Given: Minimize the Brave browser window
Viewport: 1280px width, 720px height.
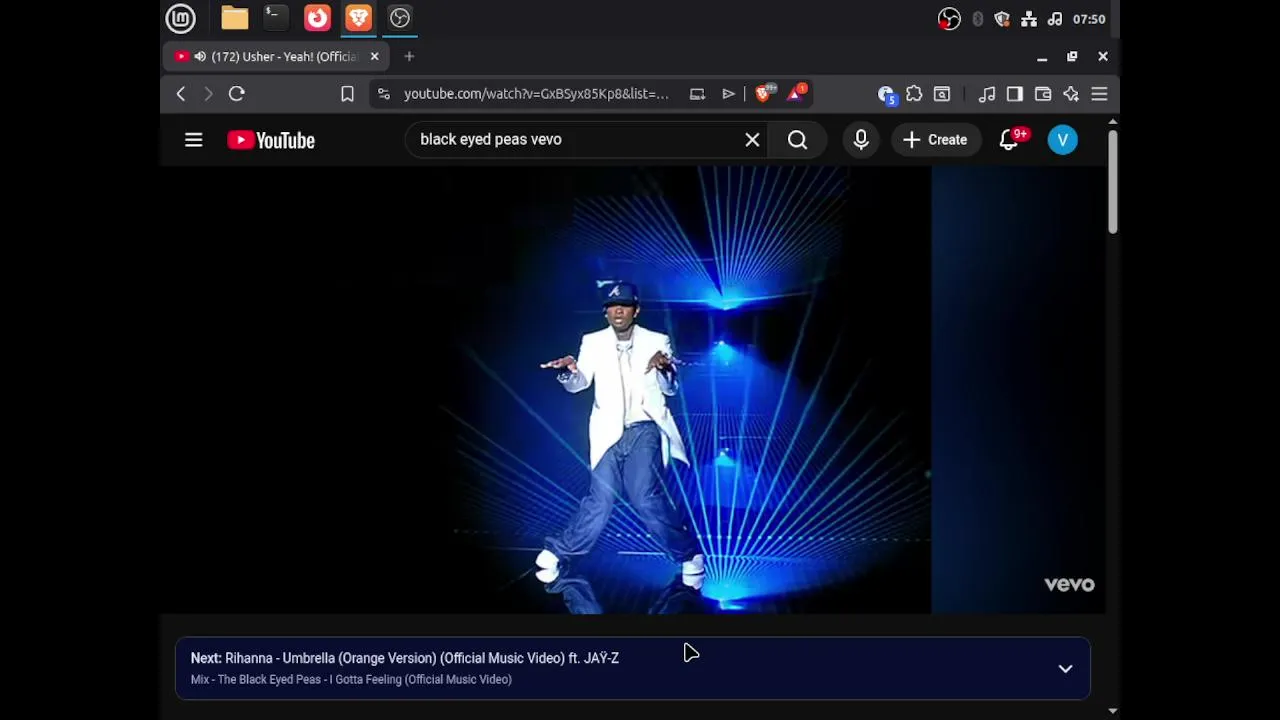Looking at the screenshot, I should pos(1042,57).
